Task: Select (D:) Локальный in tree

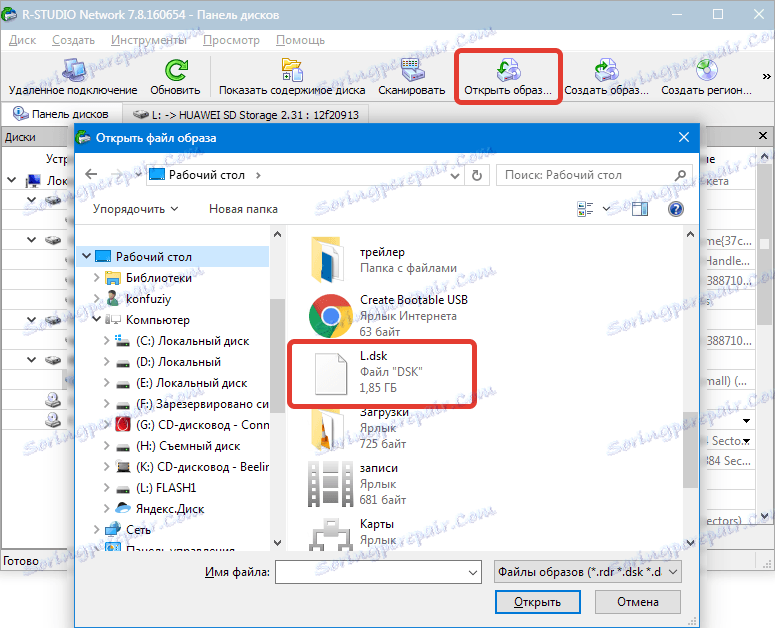Action: [x=178, y=362]
